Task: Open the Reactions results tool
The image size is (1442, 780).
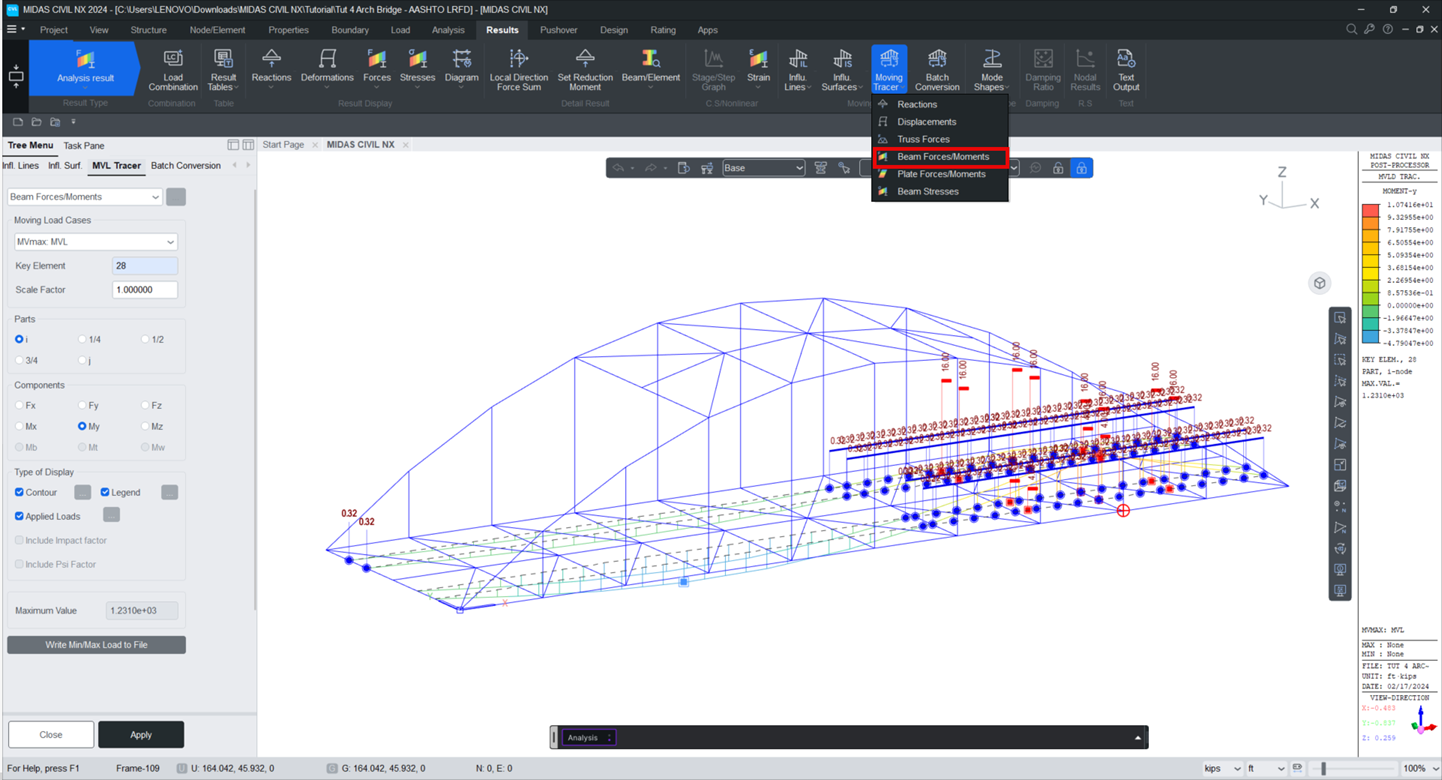Action: pyautogui.click(x=271, y=70)
